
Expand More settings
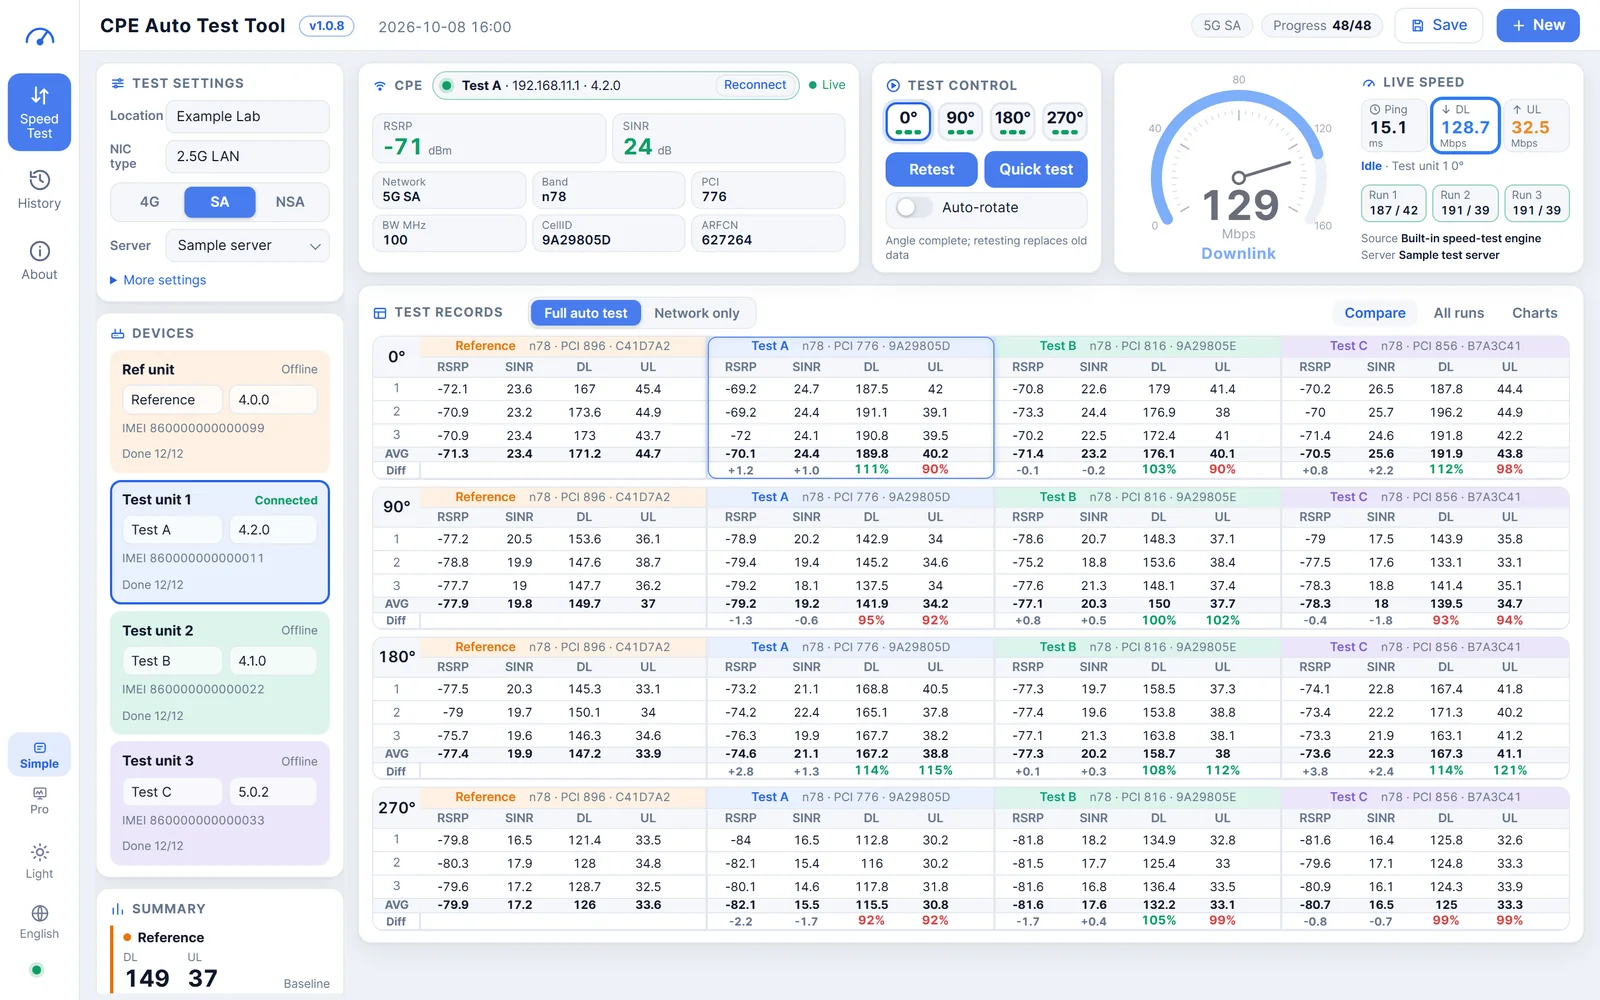158,280
